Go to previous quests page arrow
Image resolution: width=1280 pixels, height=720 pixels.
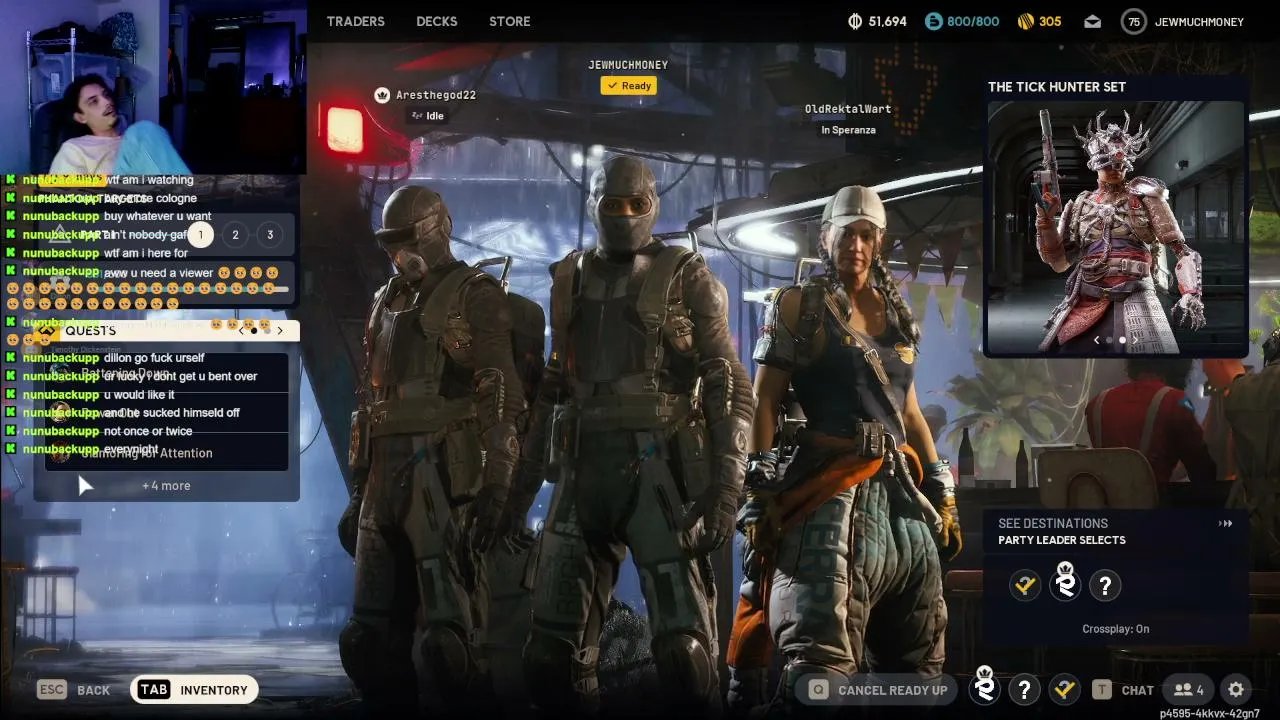click(240, 330)
